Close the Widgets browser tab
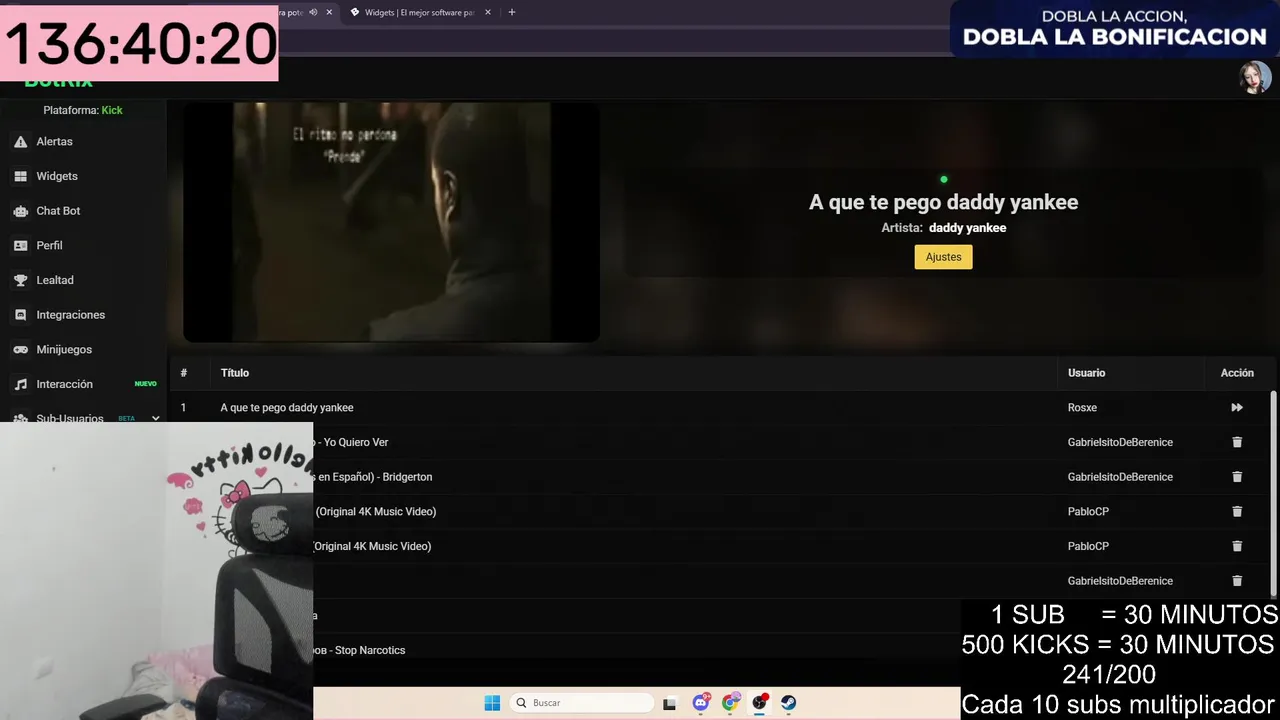This screenshot has width=1280, height=720. [x=488, y=12]
